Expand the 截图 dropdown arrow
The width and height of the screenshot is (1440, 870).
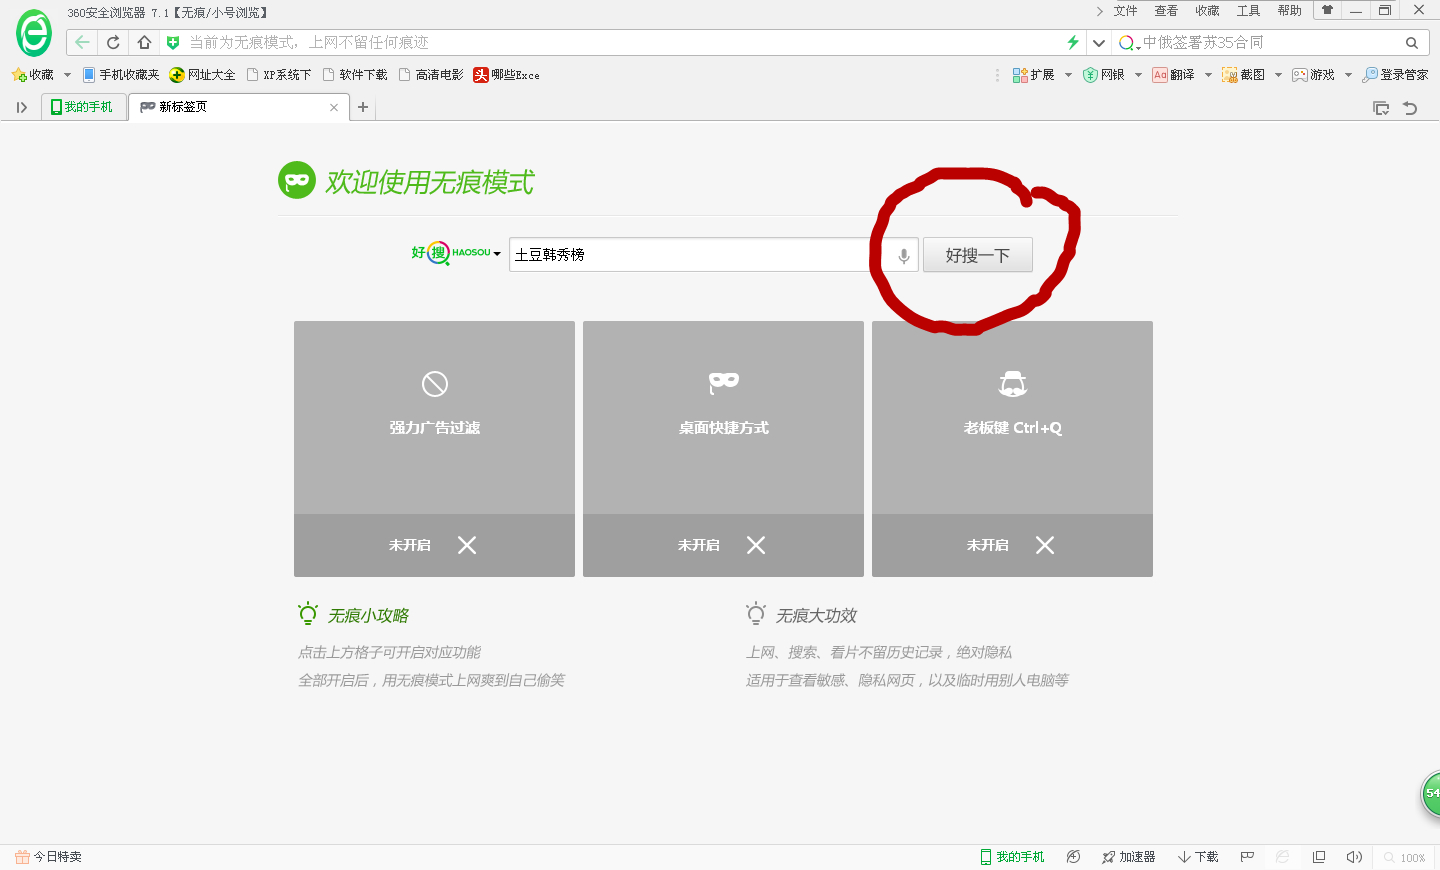click(x=1278, y=75)
